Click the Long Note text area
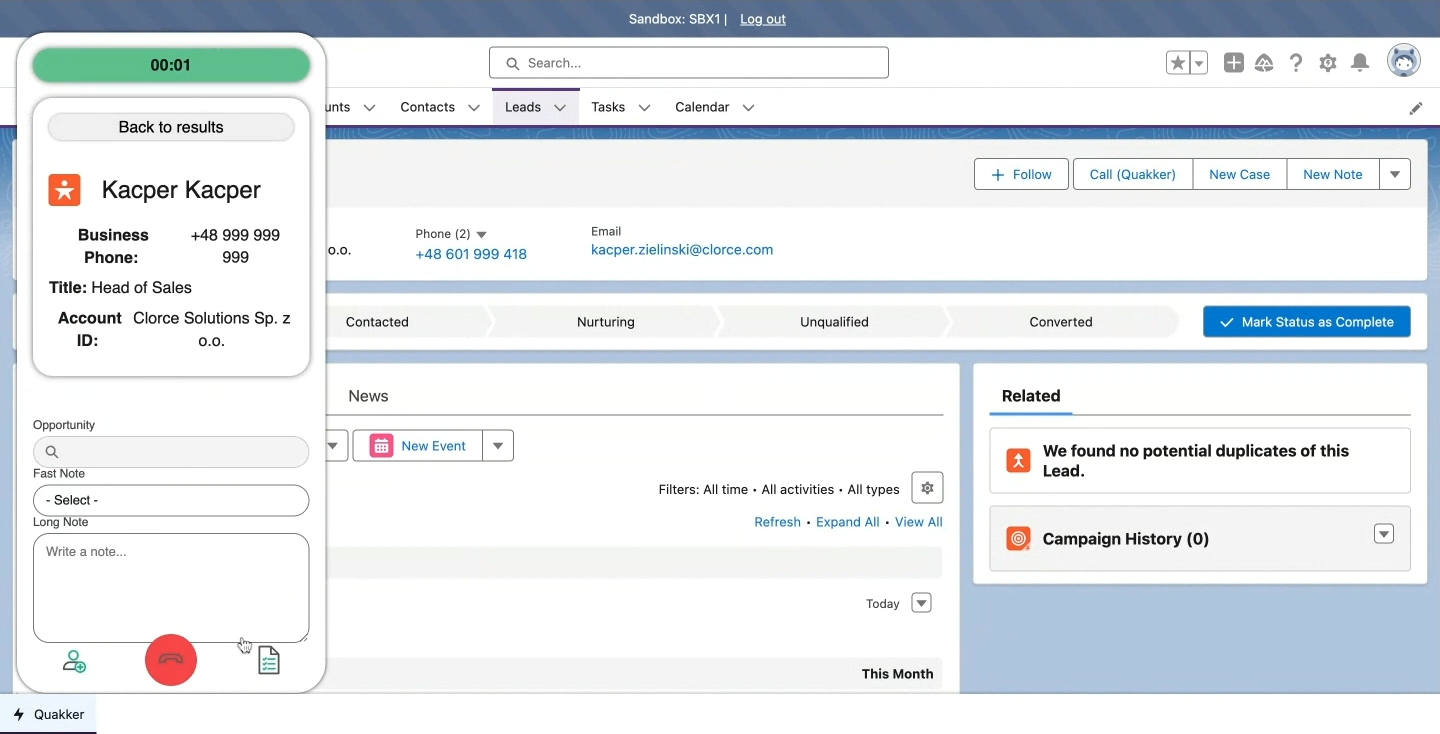 pos(171,588)
